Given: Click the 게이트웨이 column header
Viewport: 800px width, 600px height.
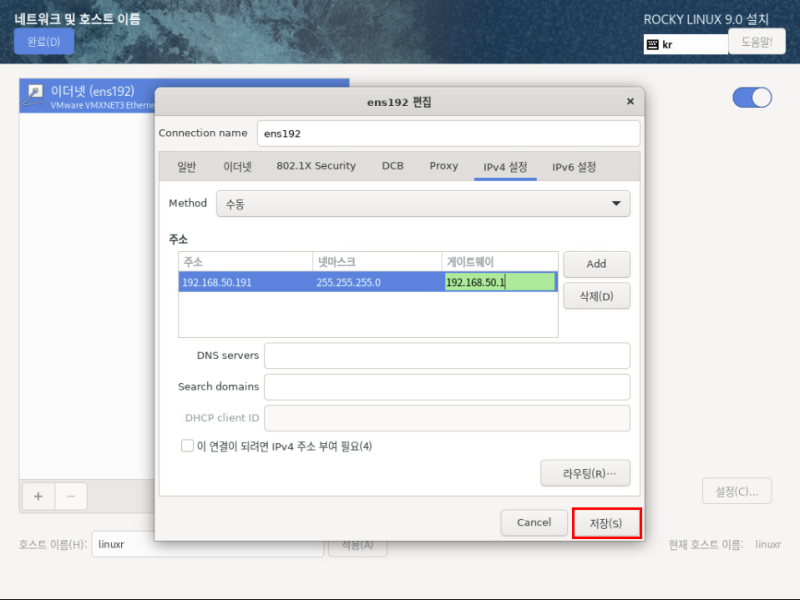Looking at the screenshot, I should [x=500, y=262].
